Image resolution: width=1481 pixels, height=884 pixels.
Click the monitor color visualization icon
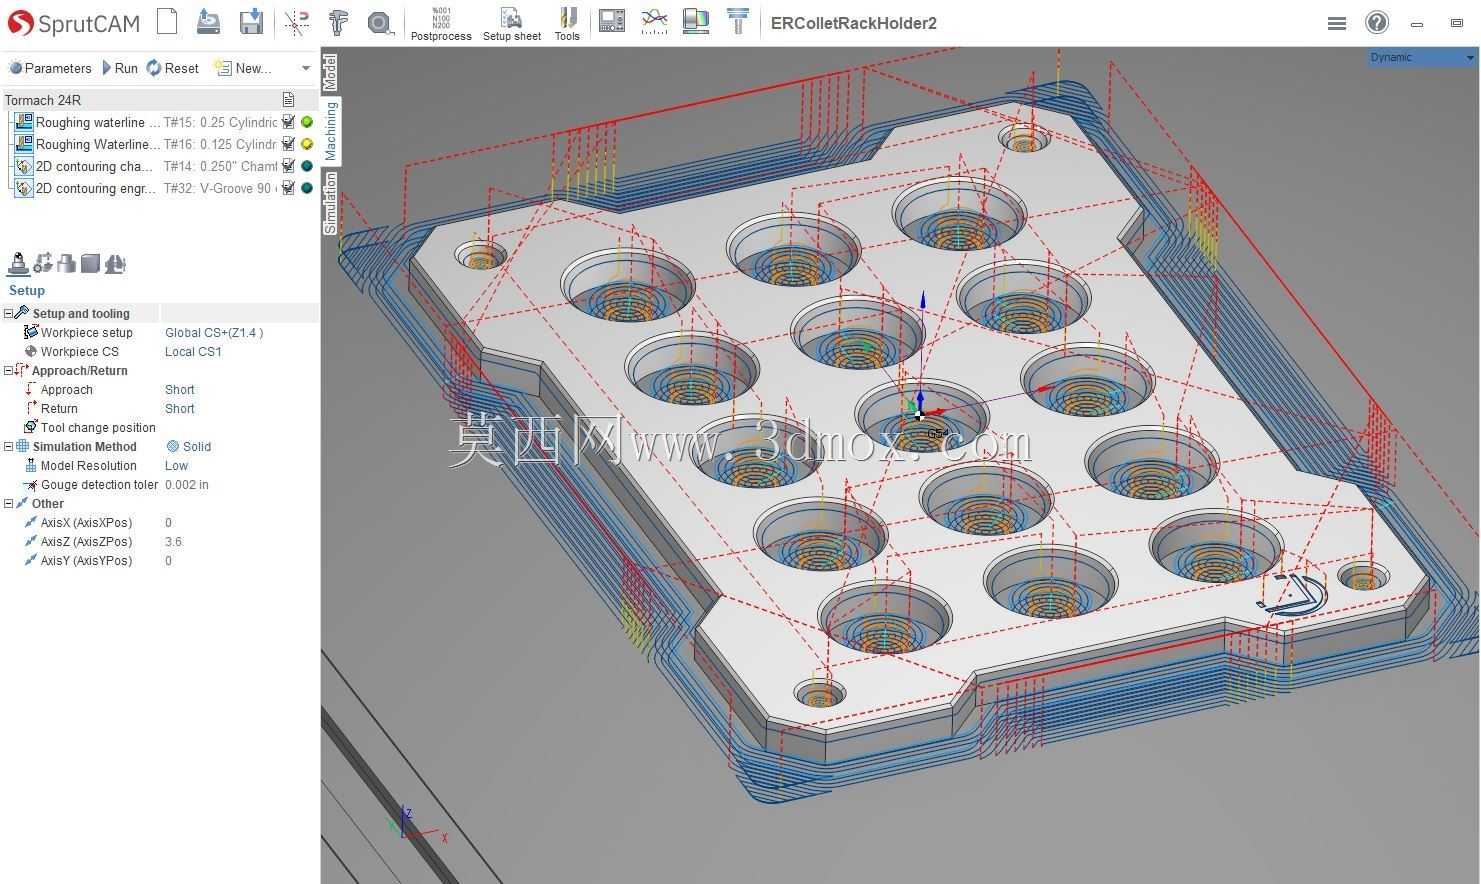696,21
